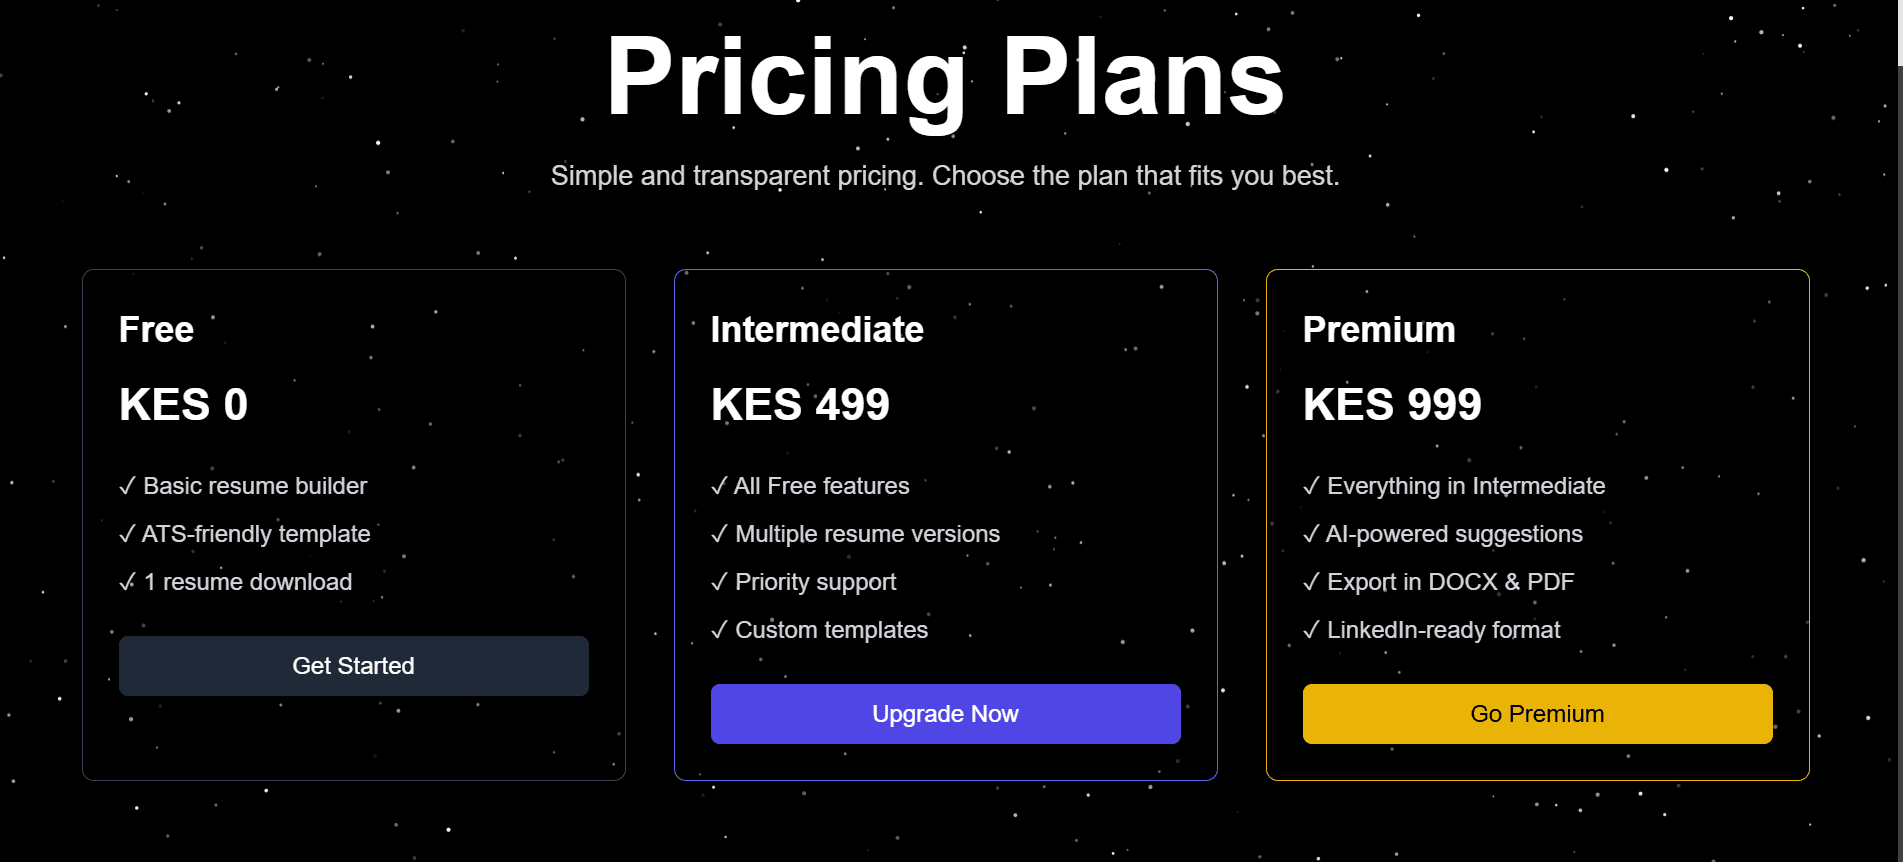1903x862 pixels.
Task: Click checkmark next to Export in DOCX & PDF
Action: click(1311, 583)
